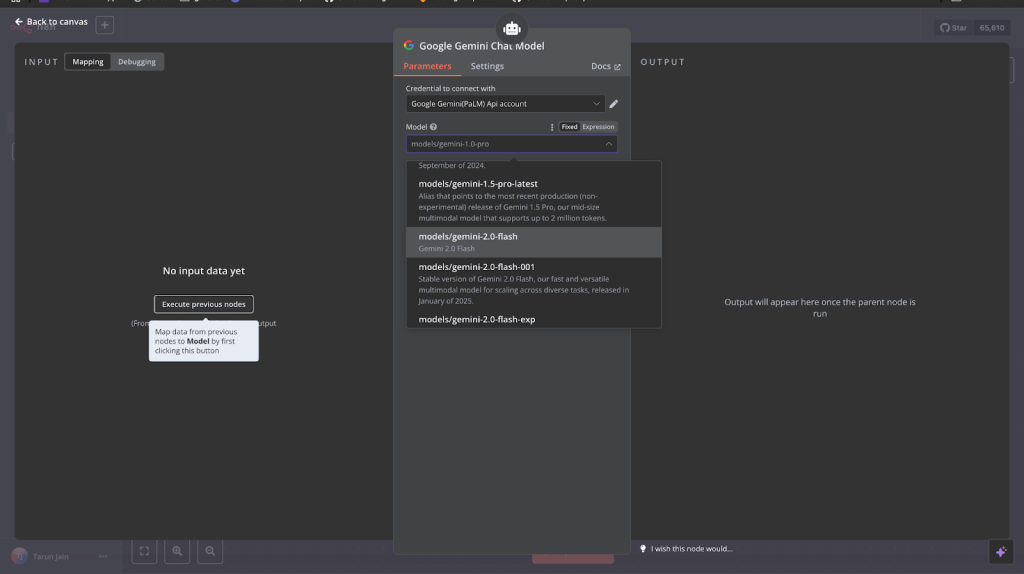Switch input view to Mapping
The width and height of the screenshot is (1024, 574).
click(x=88, y=61)
